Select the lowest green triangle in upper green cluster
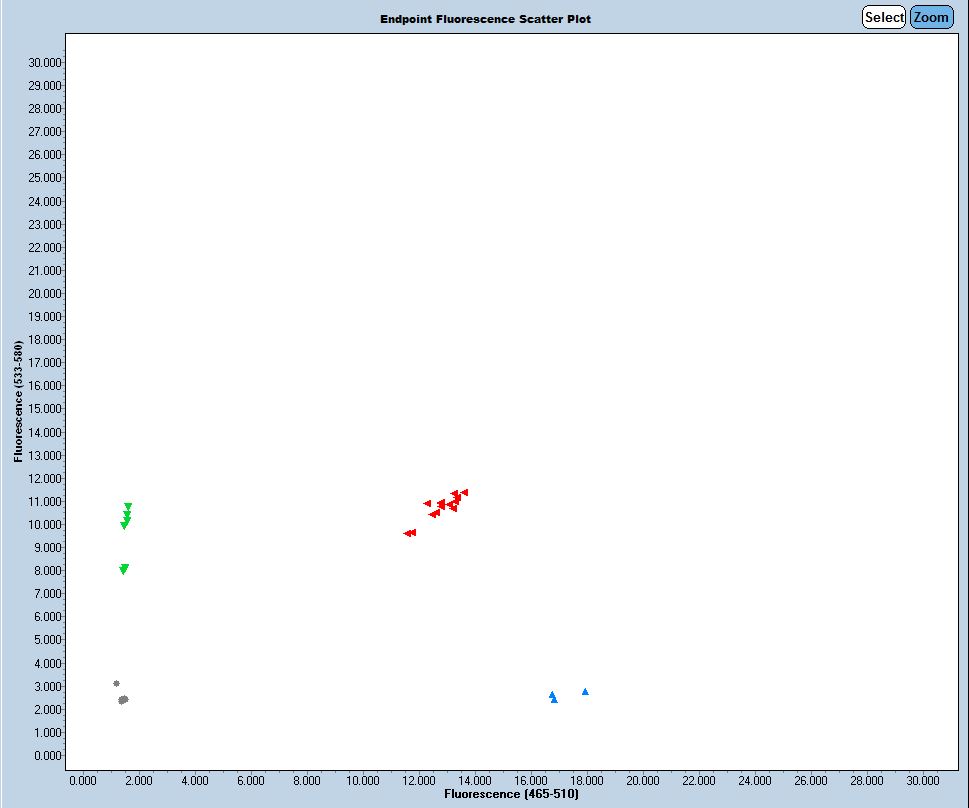969x808 pixels. (x=124, y=525)
